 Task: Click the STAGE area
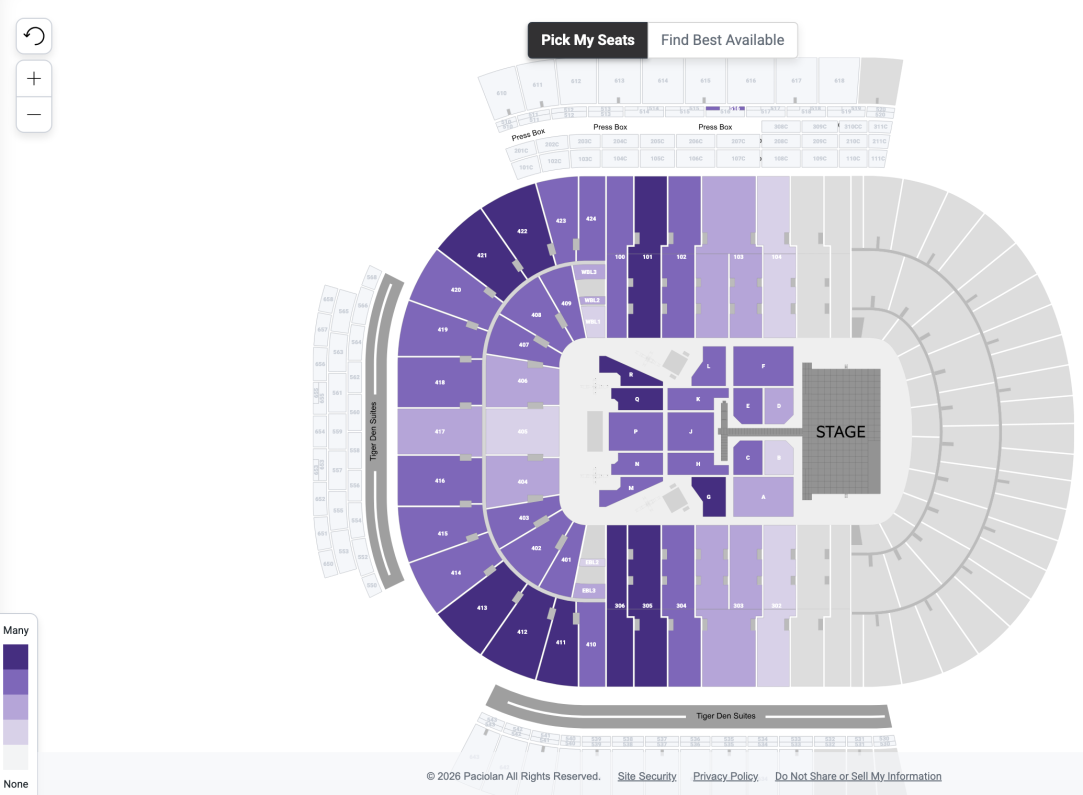click(840, 431)
